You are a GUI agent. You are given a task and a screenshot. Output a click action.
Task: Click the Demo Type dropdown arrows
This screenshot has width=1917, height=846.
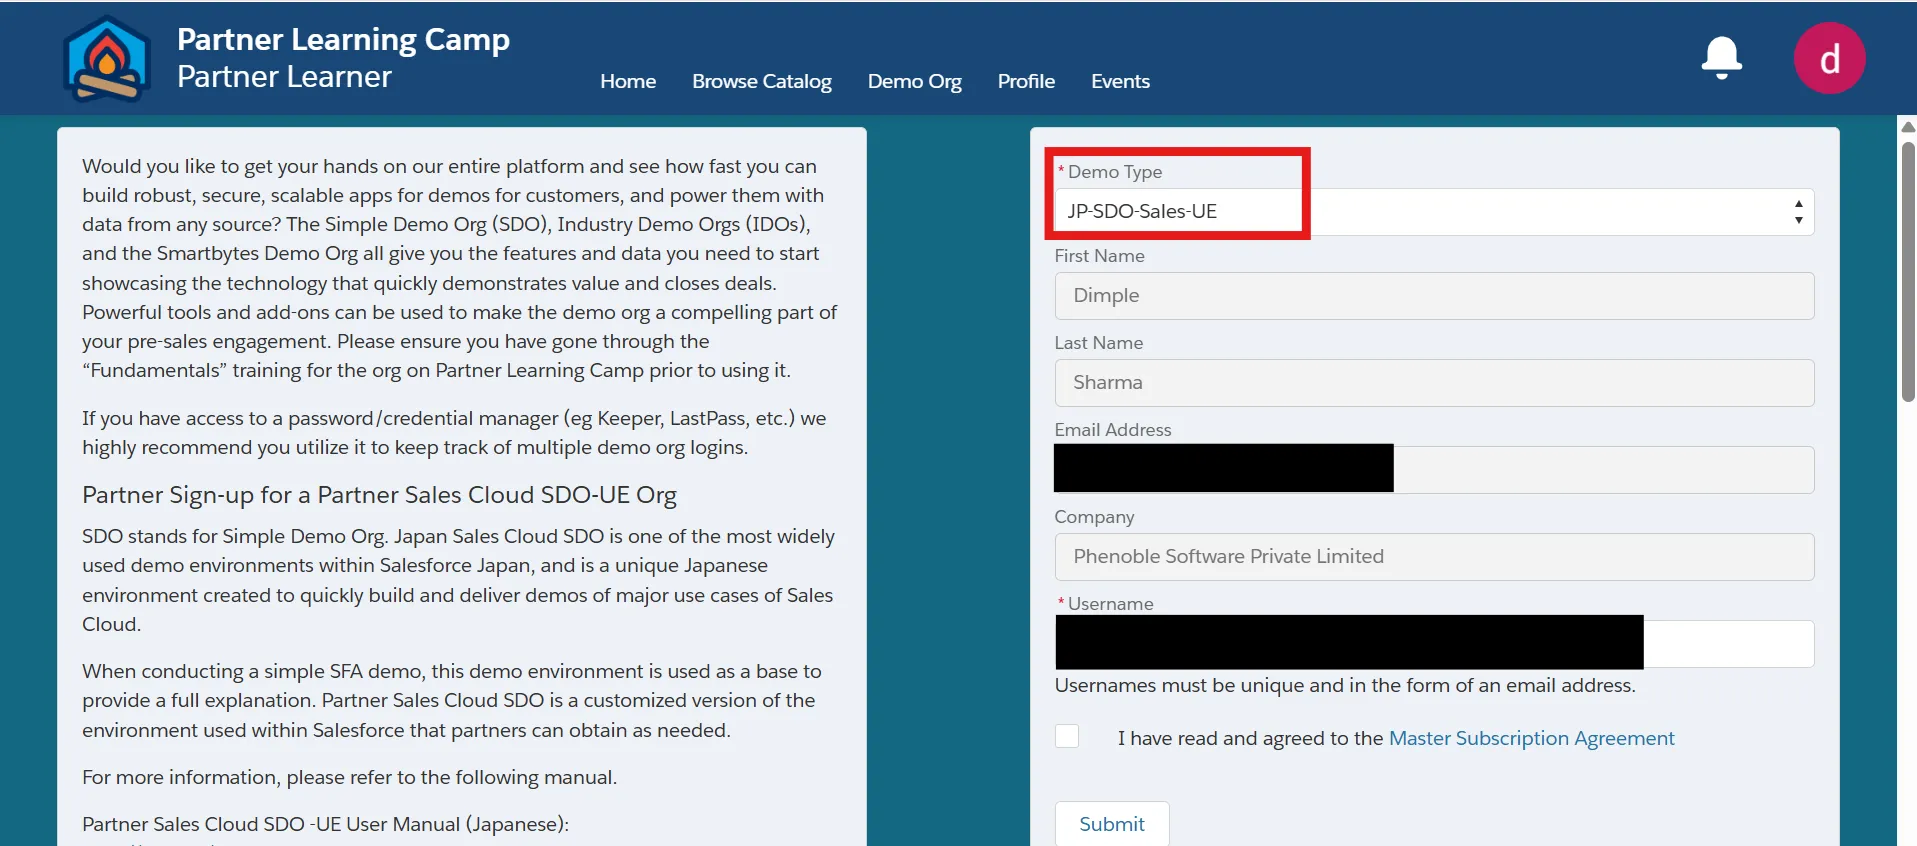1798,212
